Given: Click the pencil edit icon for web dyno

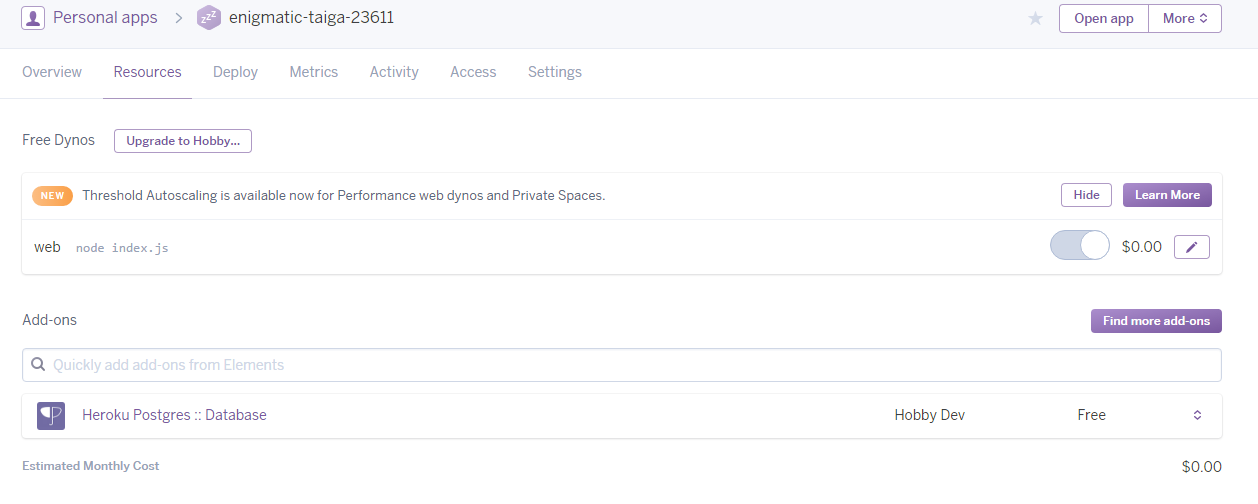Looking at the screenshot, I should pyautogui.click(x=1191, y=247).
